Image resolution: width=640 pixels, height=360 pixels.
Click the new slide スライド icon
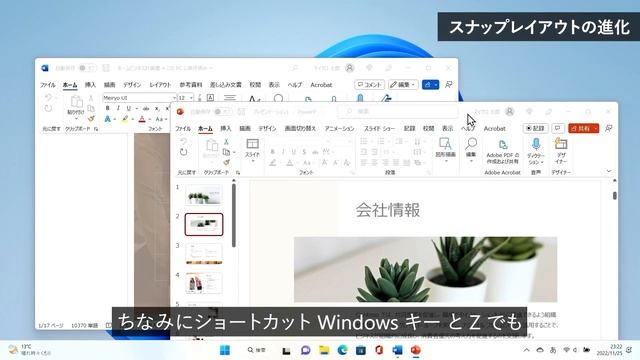252,144
